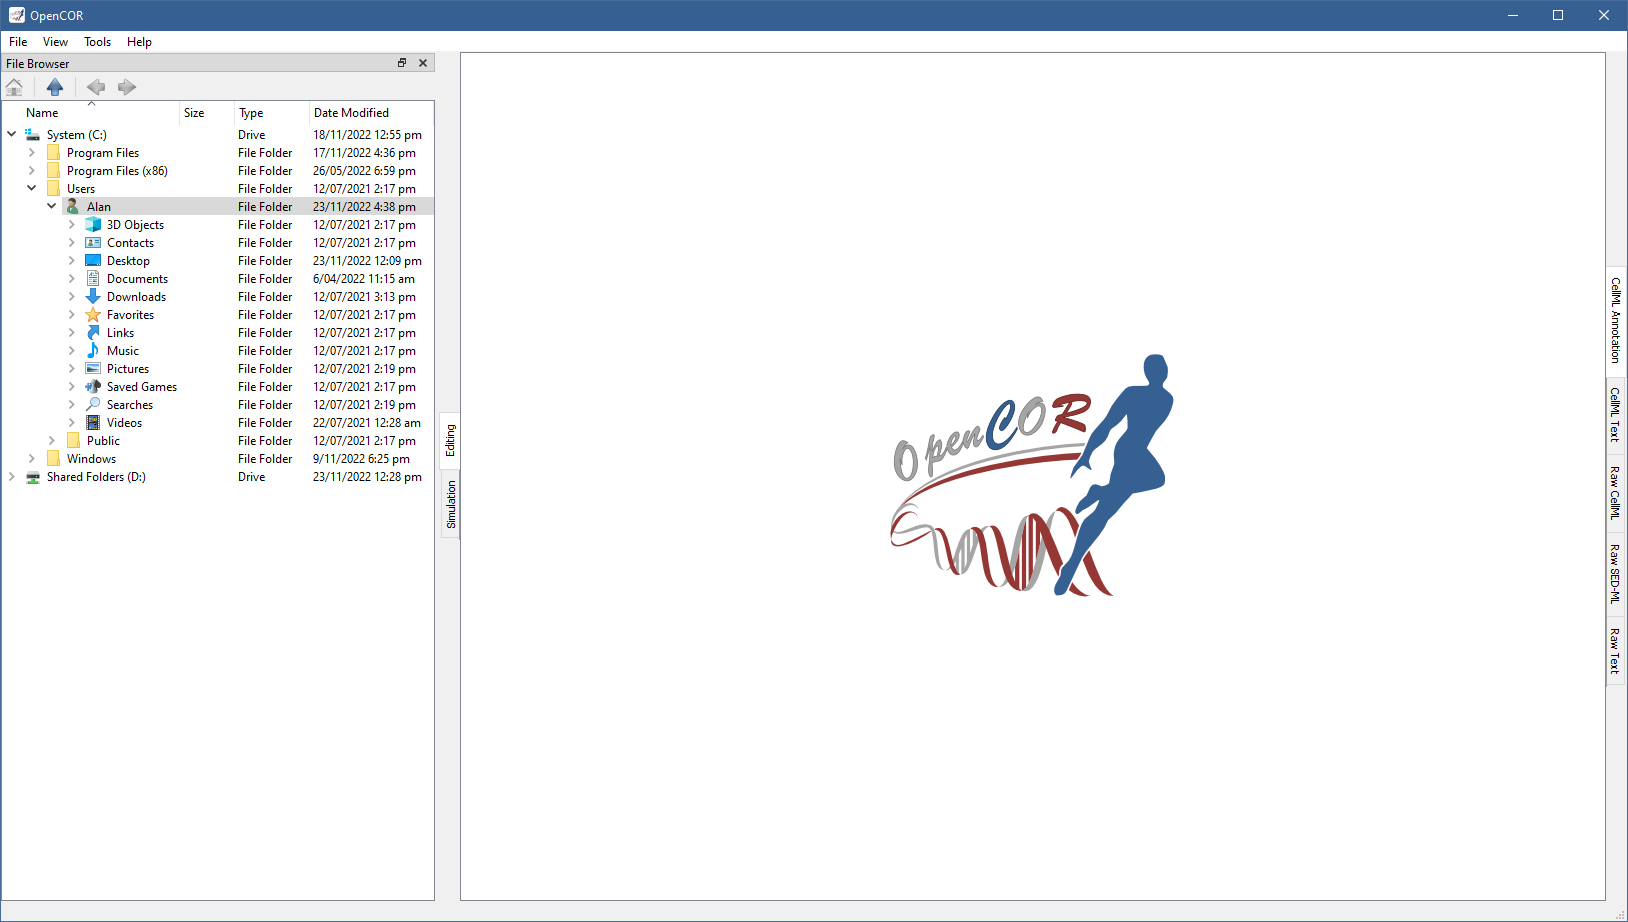Switch to the Simulation mode tab
The image size is (1628, 922).
point(451,504)
